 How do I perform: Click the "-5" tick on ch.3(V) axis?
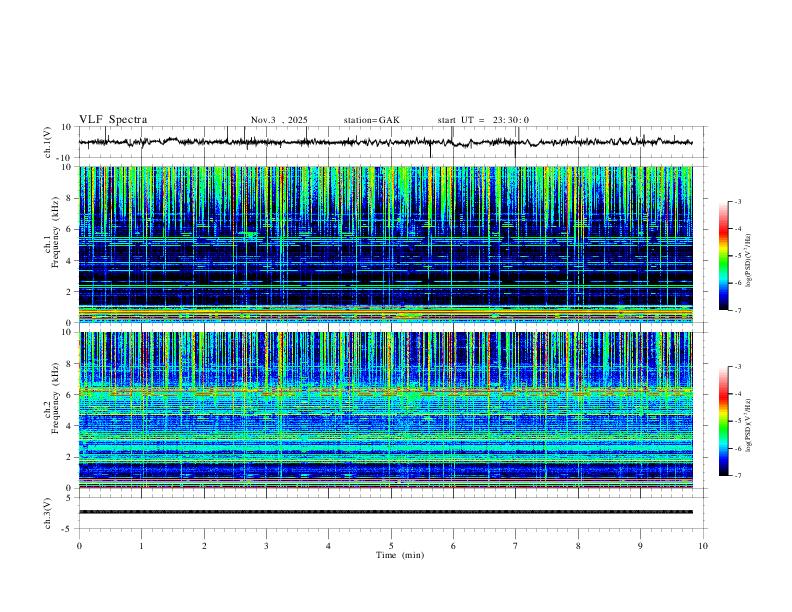click(x=68, y=529)
